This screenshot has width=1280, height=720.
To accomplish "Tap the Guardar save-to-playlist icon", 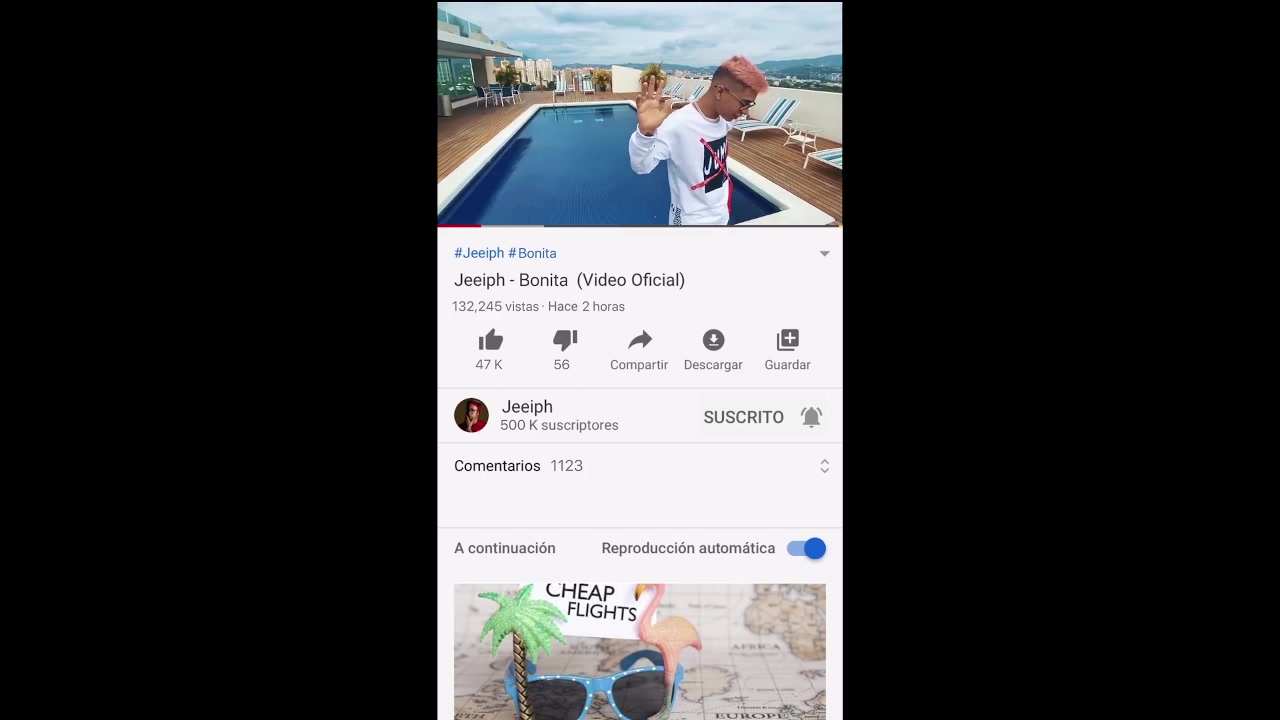I will pos(788,341).
